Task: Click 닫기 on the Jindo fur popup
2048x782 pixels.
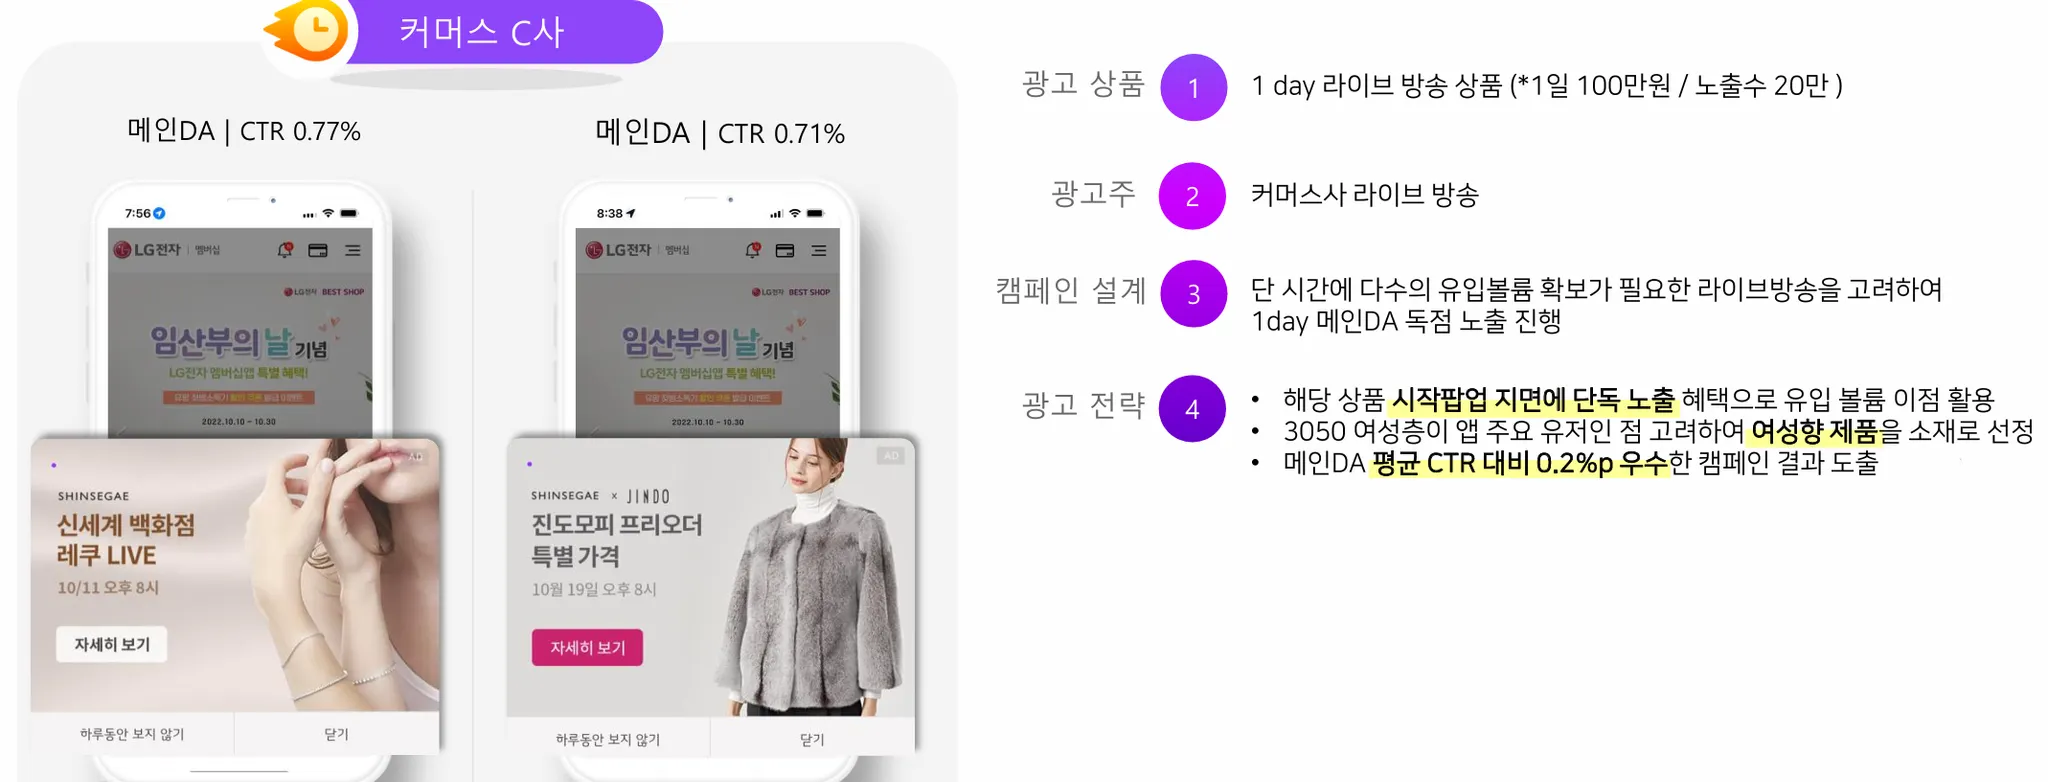Action: click(812, 739)
